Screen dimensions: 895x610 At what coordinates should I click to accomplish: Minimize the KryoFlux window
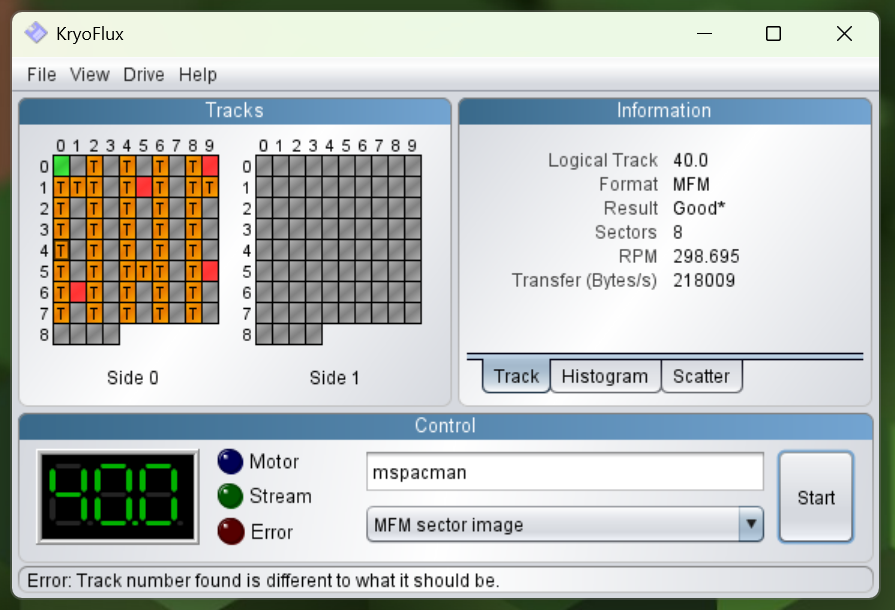(705, 34)
